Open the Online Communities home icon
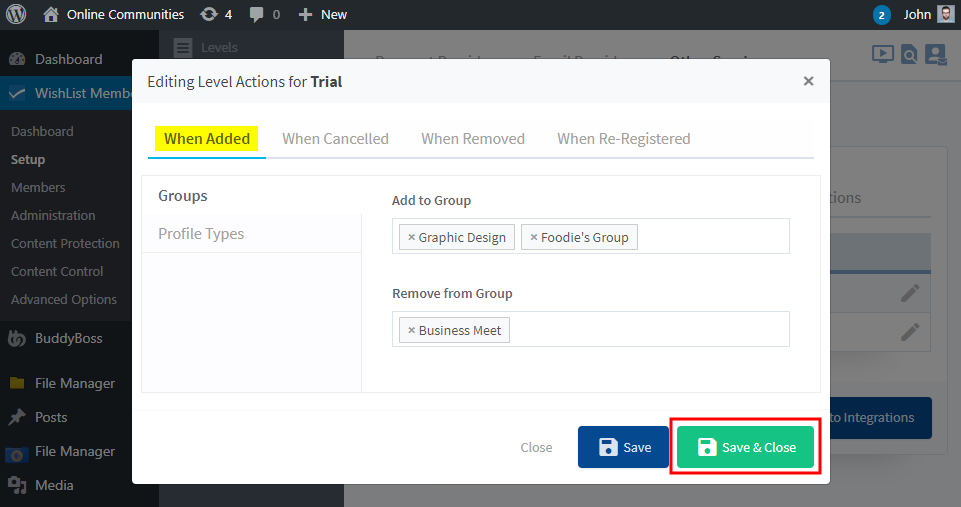The height and width of the screenshot is (507, 961). pyautogui.click(x=51, y=14)
